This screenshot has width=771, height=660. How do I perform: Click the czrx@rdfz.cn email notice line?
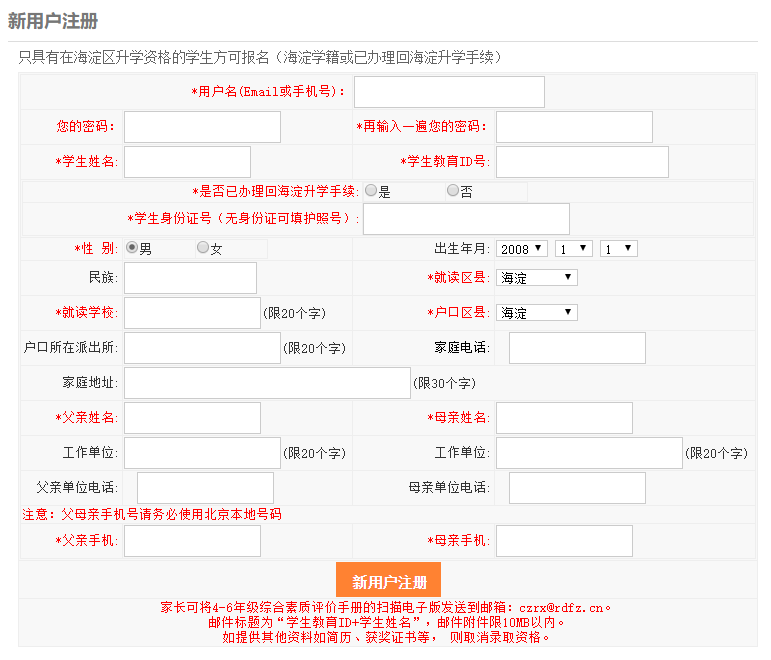386,608
